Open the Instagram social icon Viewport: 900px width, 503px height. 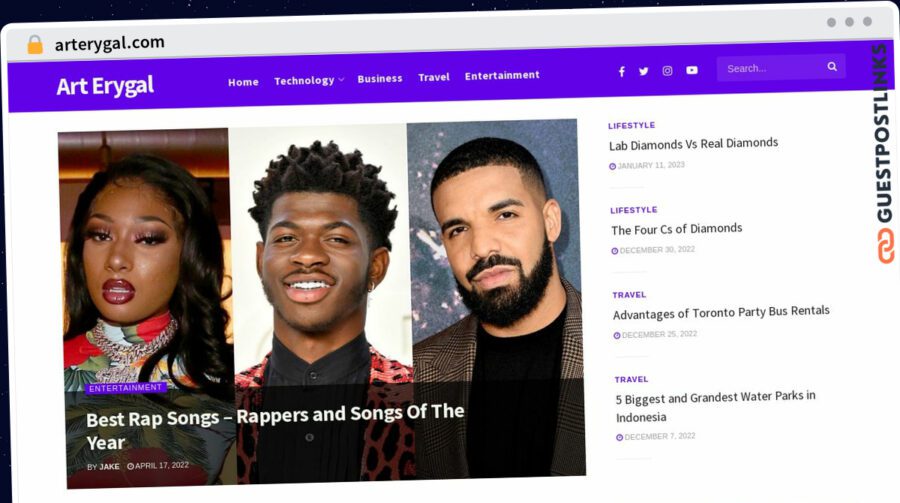click(x=667, y=71)
